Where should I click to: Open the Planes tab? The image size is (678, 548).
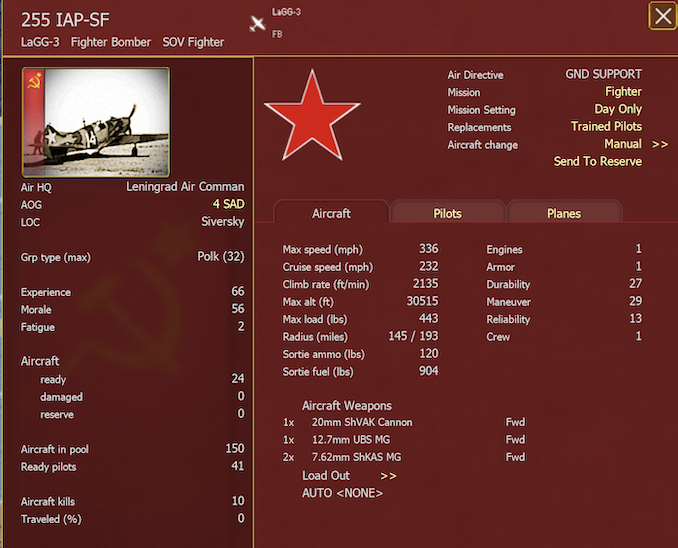tap(564, 213)
